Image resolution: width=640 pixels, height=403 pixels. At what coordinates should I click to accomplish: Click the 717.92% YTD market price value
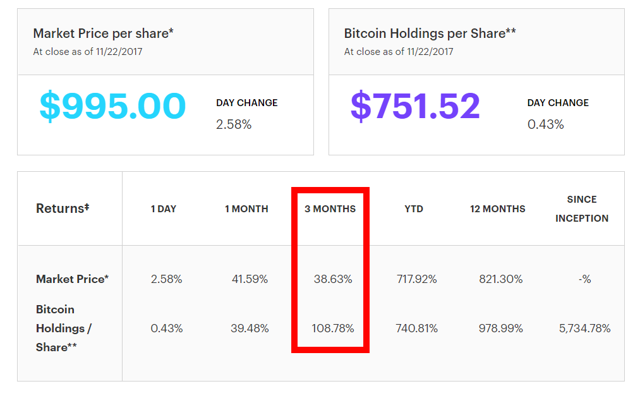(417, 279)
